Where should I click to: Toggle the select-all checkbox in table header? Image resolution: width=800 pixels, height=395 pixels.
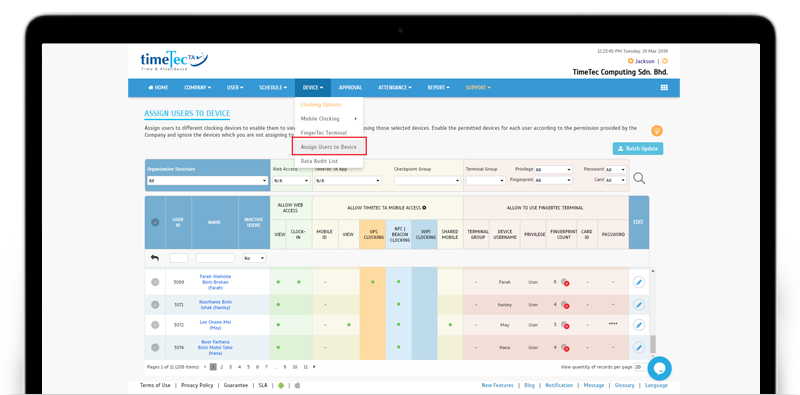click(x=155, y=223)
